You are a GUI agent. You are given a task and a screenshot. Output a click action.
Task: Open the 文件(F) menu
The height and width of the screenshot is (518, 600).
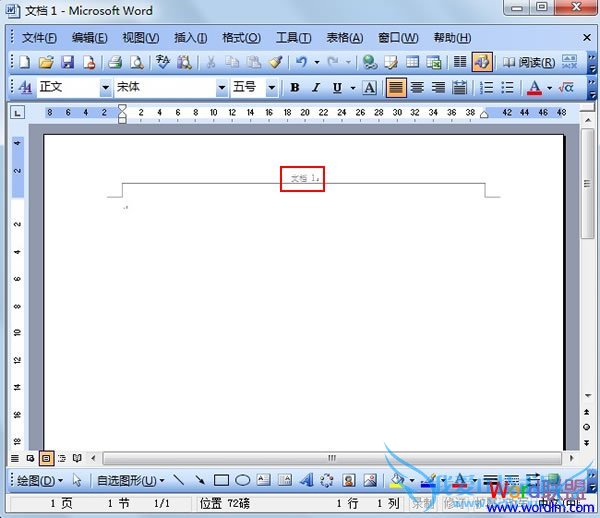39,38
